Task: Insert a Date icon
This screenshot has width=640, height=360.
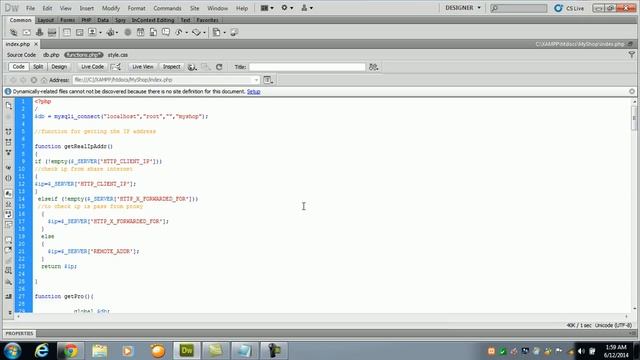Action: point(140,33)
